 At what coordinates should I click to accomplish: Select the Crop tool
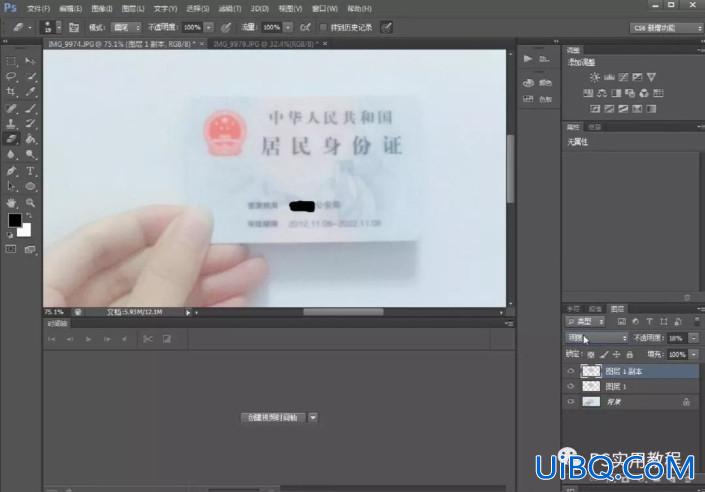pos(11,92)
